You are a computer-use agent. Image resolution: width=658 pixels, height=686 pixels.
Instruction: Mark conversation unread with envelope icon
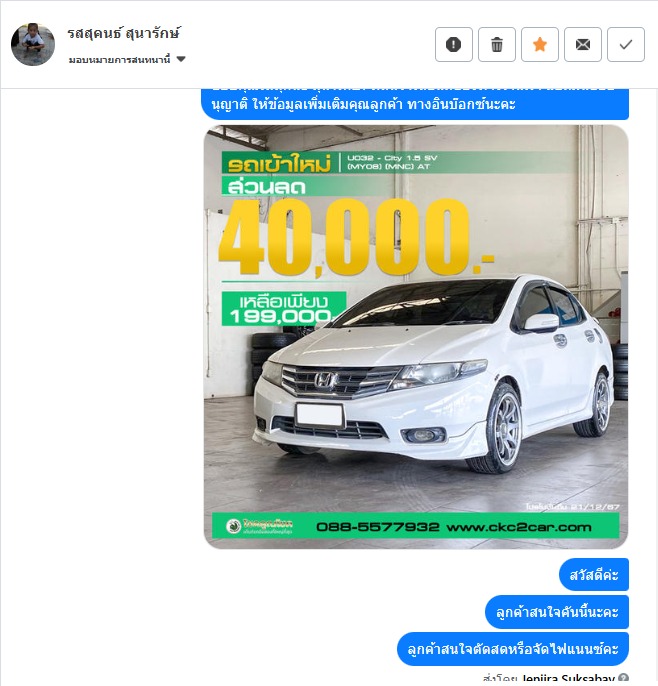583,44
